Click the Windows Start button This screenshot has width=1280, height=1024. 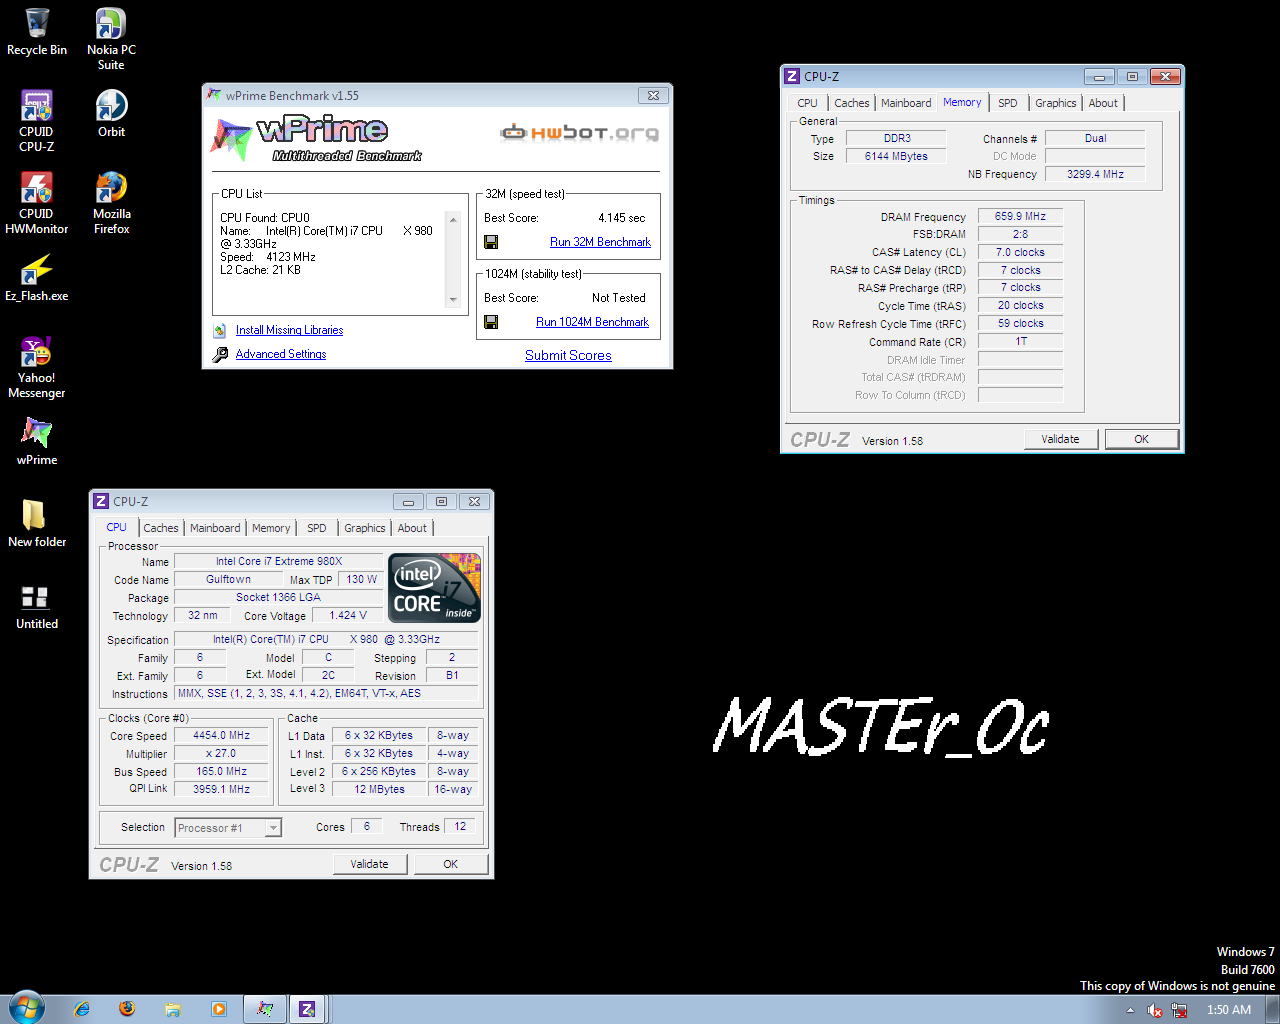click(26, 1008)
